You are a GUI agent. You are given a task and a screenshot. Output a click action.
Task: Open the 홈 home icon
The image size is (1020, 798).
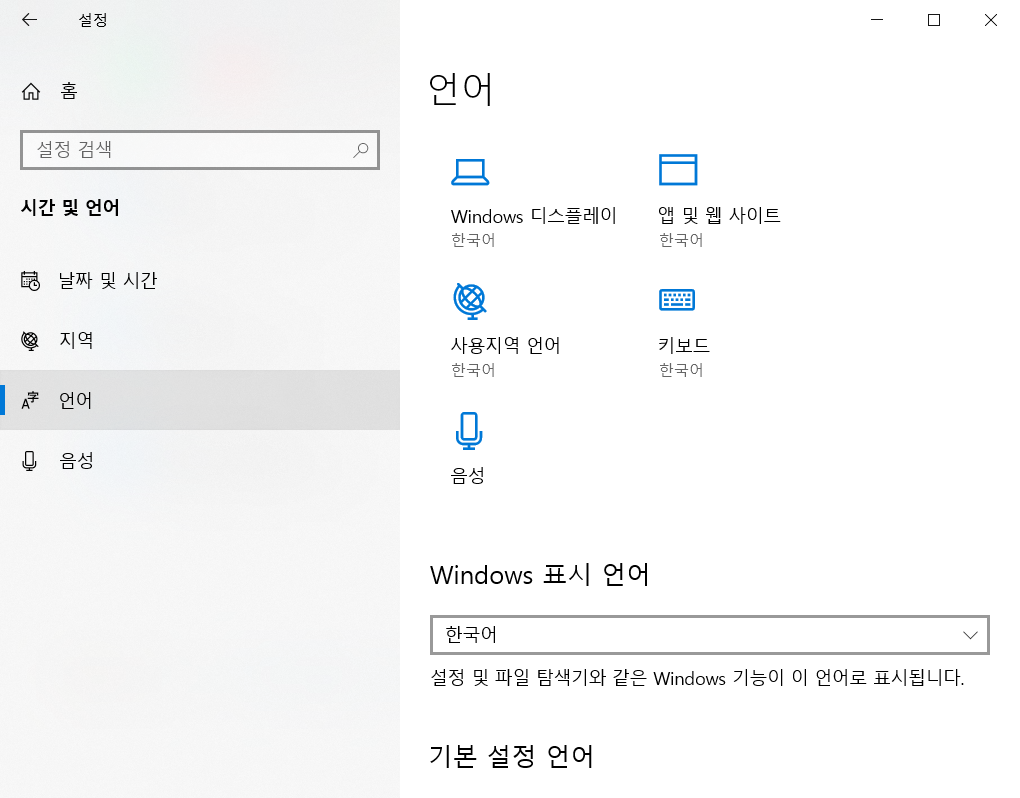point(31,91)
